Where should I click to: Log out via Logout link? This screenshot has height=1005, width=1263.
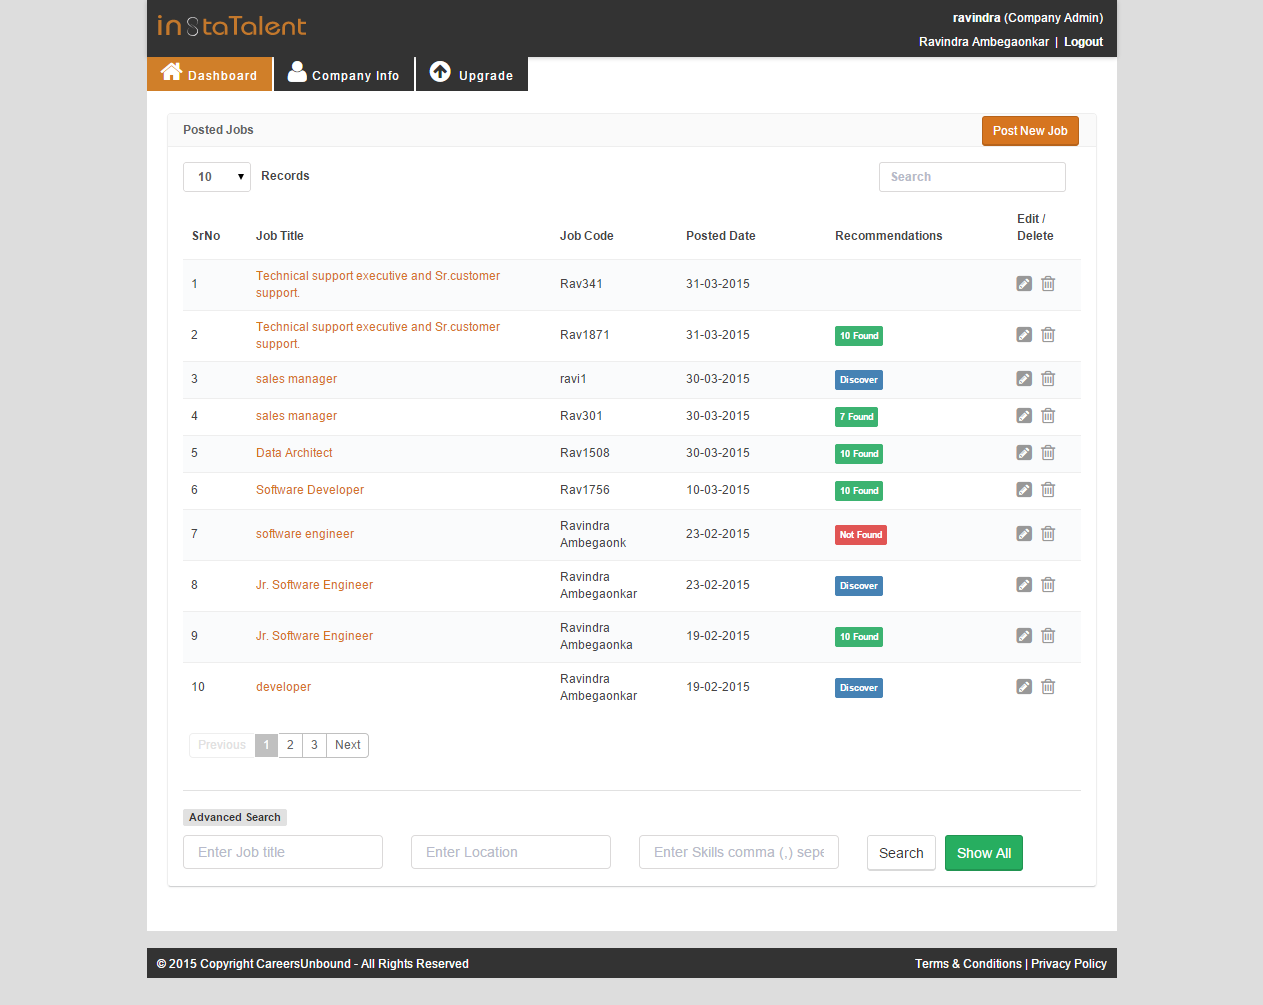point(1083,42)
